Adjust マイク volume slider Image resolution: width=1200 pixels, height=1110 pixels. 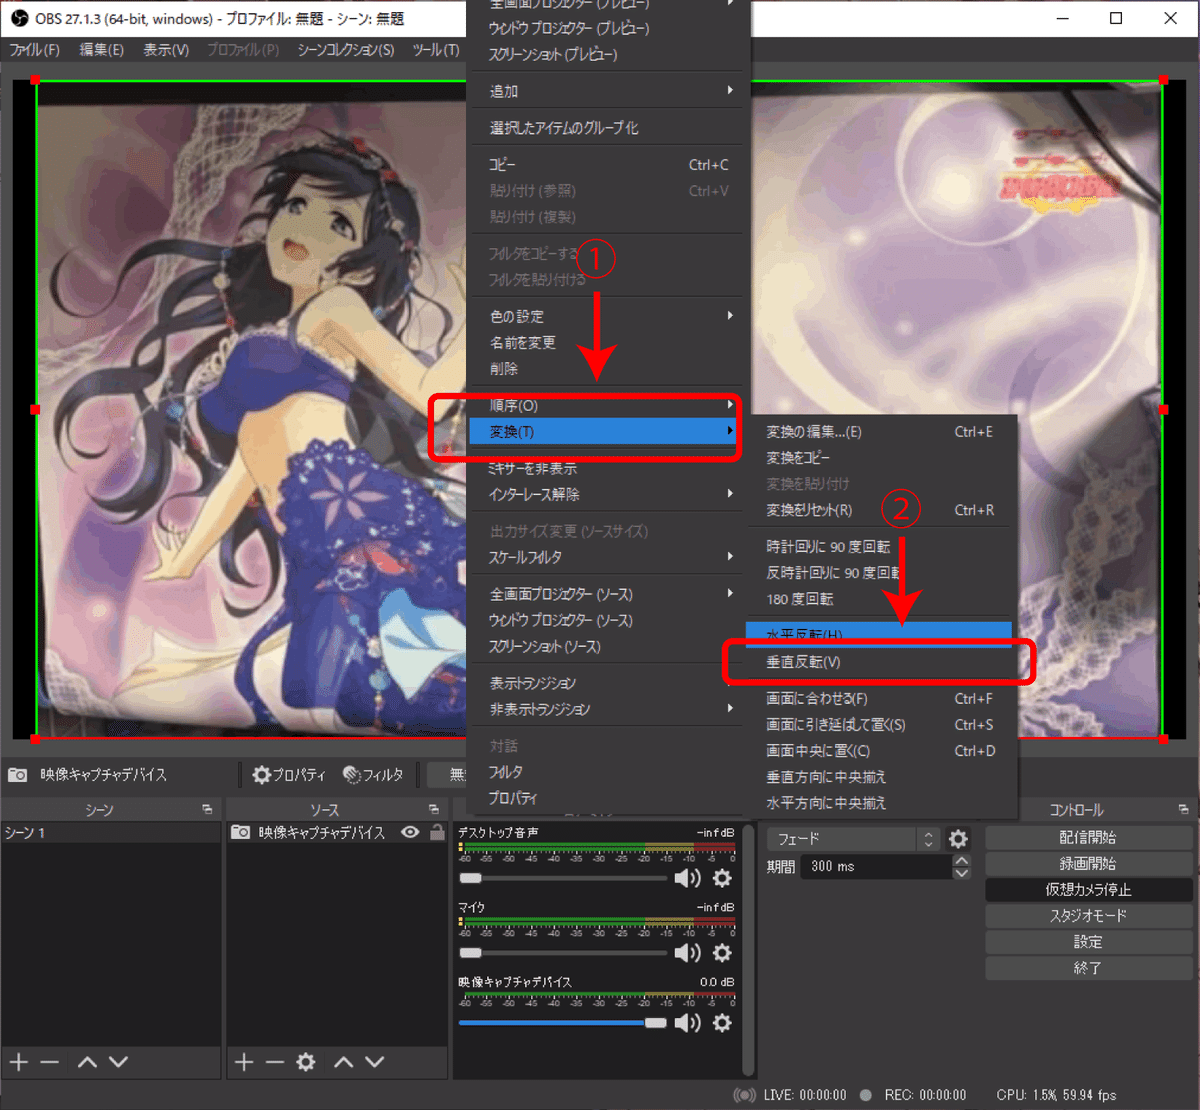pos(563,953)
